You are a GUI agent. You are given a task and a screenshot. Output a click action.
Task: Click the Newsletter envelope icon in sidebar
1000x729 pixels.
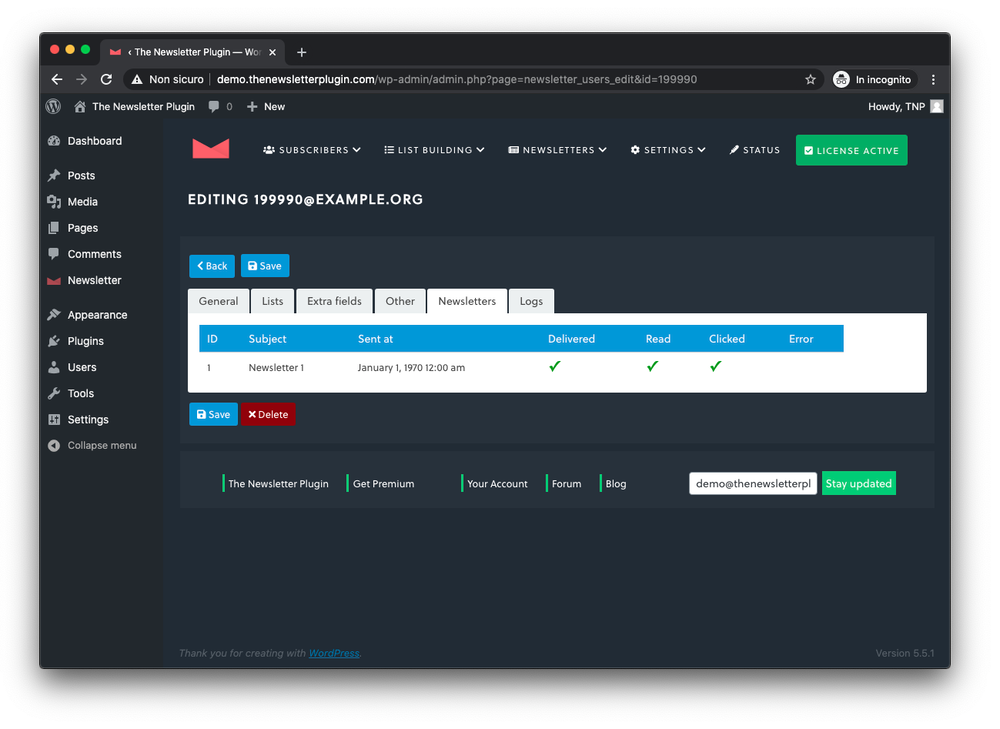click(54, 281)
